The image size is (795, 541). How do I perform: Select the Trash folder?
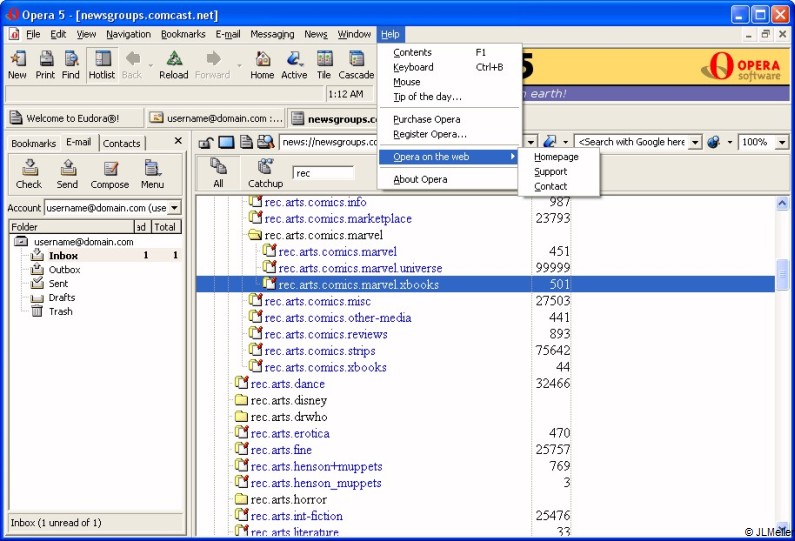click(x=60, y=311)
